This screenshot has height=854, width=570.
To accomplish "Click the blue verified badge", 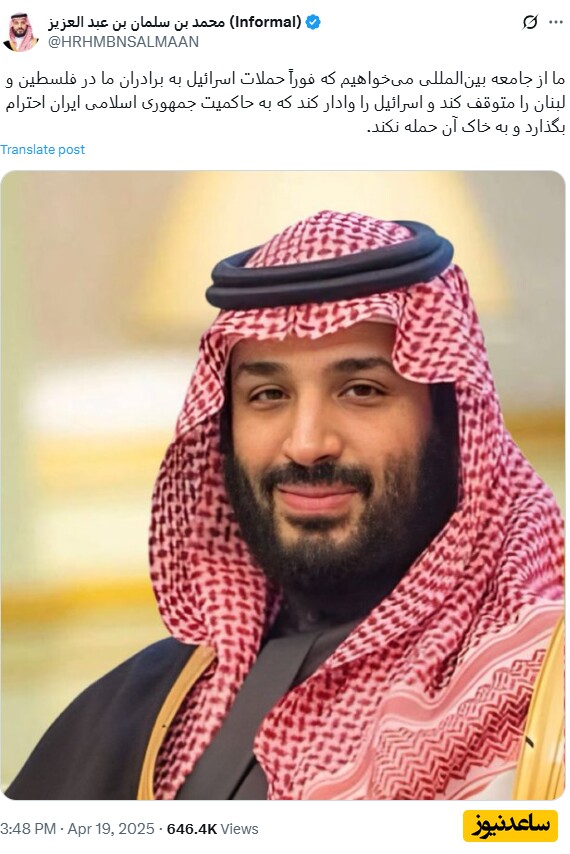I will [312, 22].
